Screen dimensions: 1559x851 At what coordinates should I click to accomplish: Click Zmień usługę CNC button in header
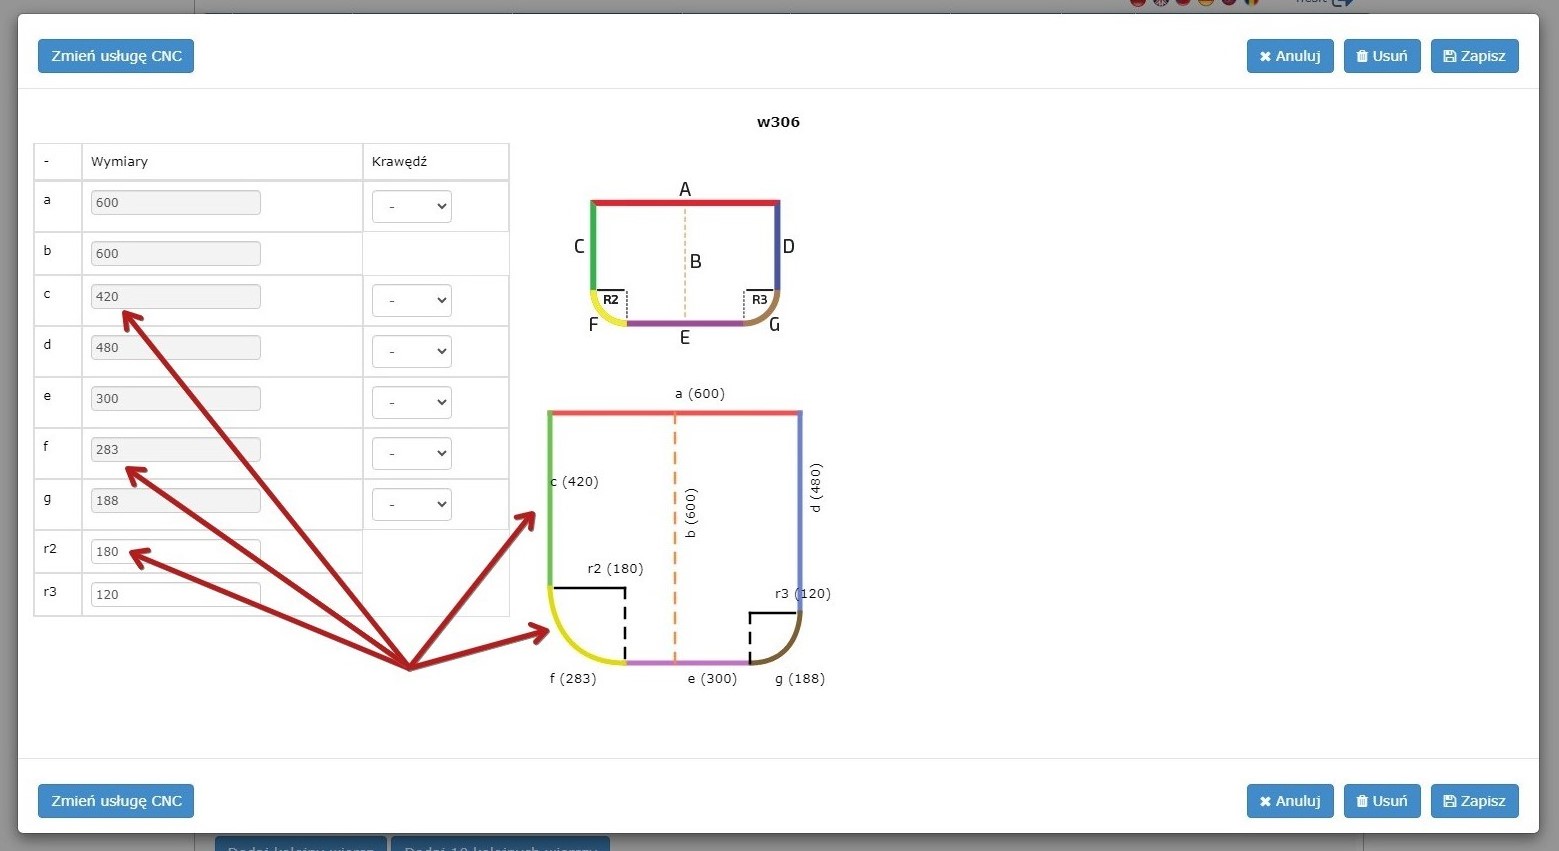click(116, 56)
